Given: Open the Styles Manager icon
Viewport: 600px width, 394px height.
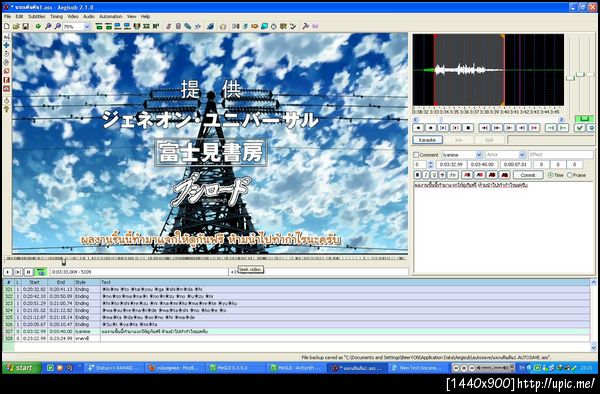Looking at the screenshot, I should tap(169, 26).
